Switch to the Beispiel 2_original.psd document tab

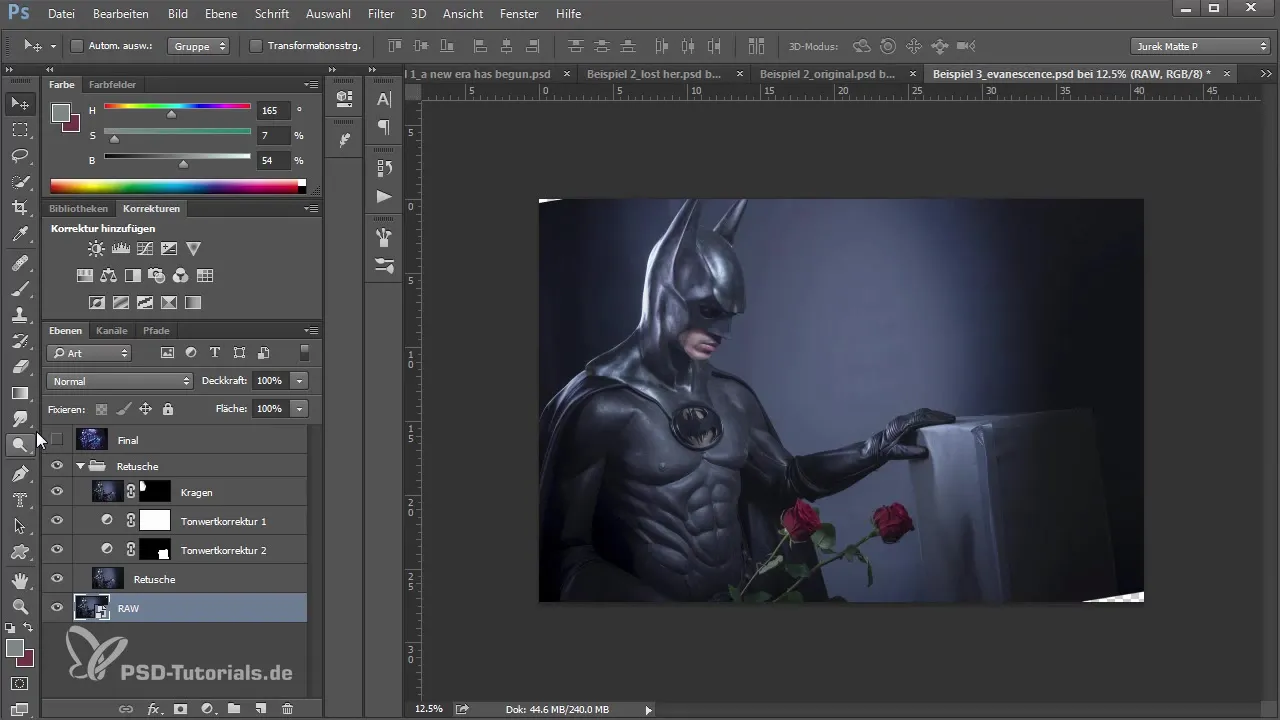click(827, 74)
